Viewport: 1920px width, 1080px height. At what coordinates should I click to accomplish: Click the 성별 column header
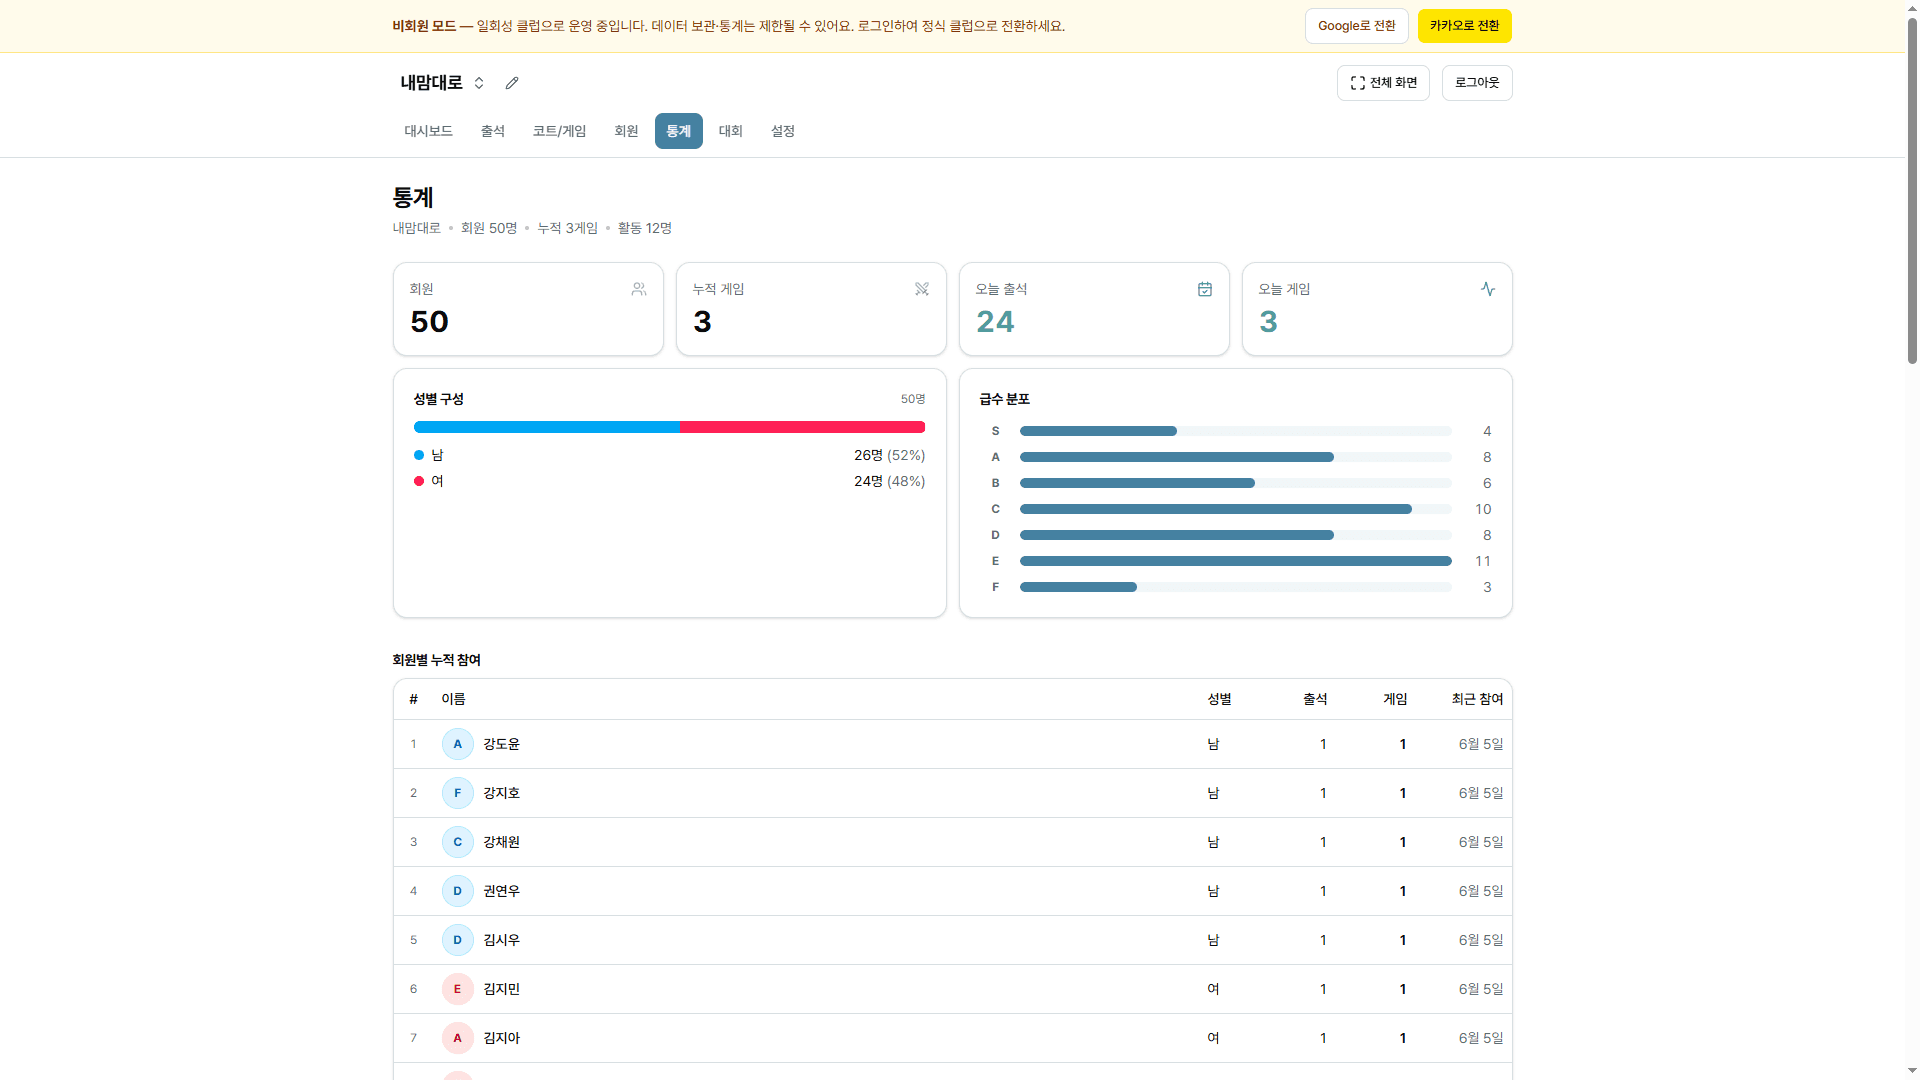click(1219, 699)
